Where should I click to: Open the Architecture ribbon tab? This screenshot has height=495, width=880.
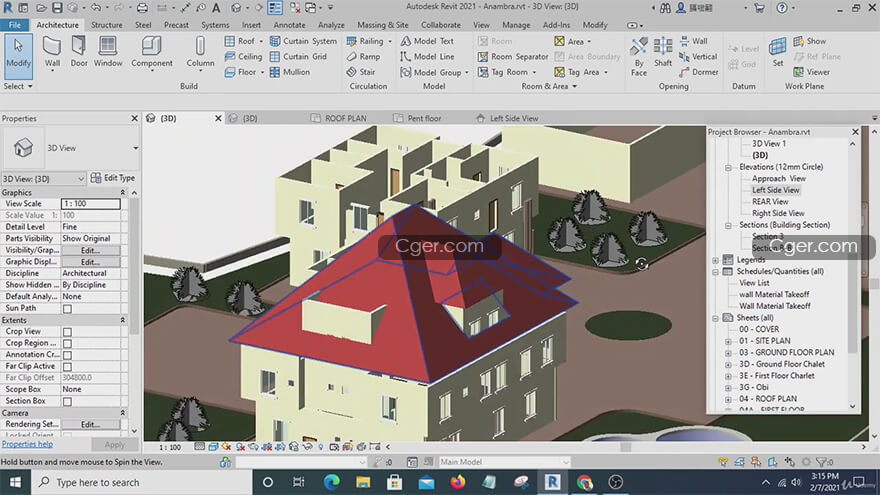coord(57,25)
